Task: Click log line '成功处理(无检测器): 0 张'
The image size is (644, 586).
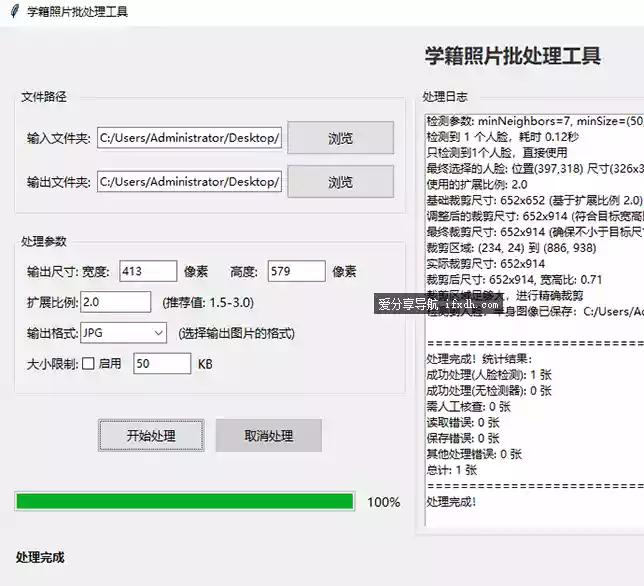Action: tap(489, 391)
